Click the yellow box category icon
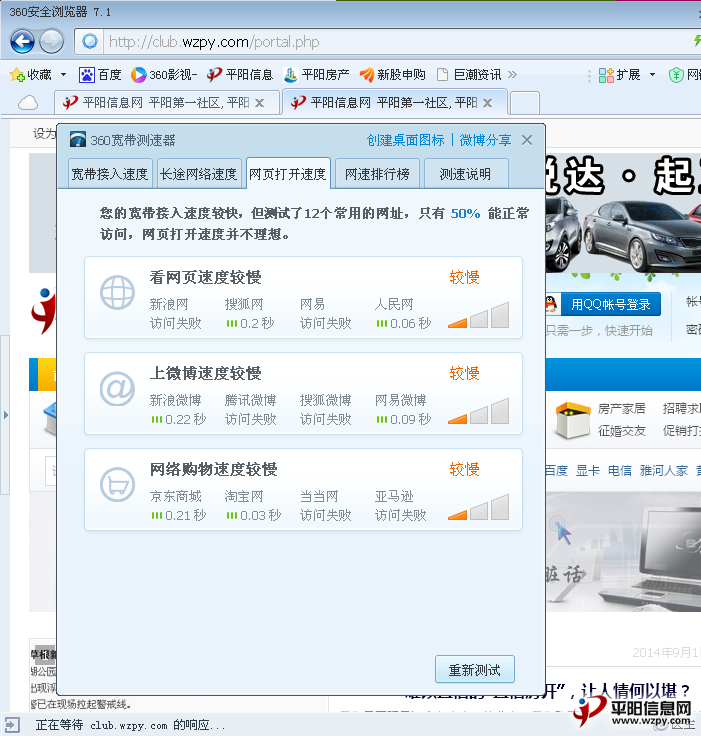701x736 pixels. (x=571, y=419)
